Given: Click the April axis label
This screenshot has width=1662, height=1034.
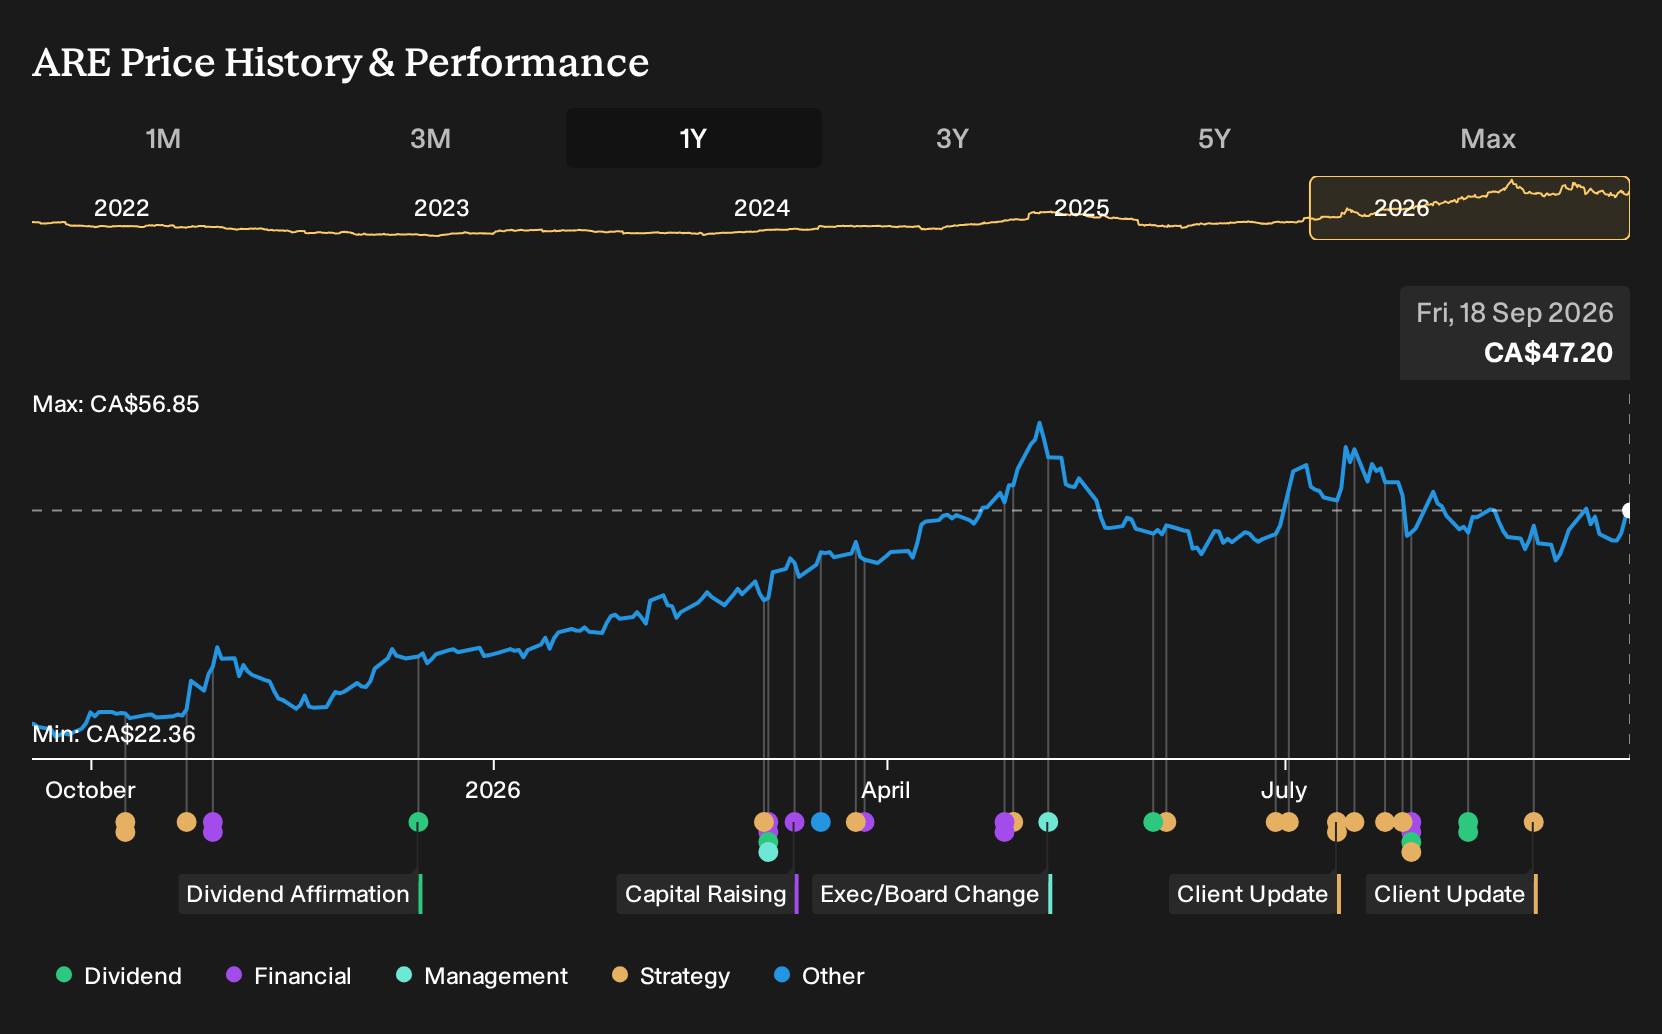Looking at the screenshot, I should click(886, 790).
